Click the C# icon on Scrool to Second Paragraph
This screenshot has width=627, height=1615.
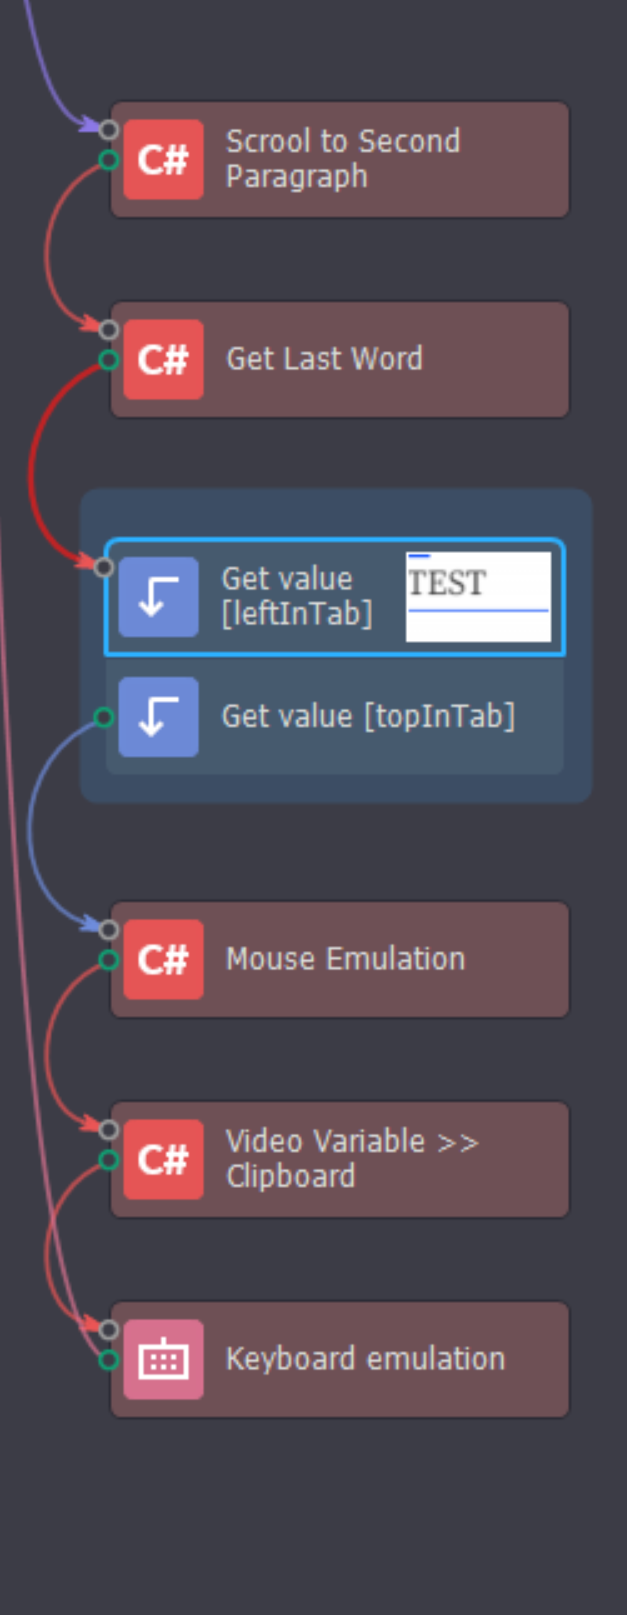(163, 160)
